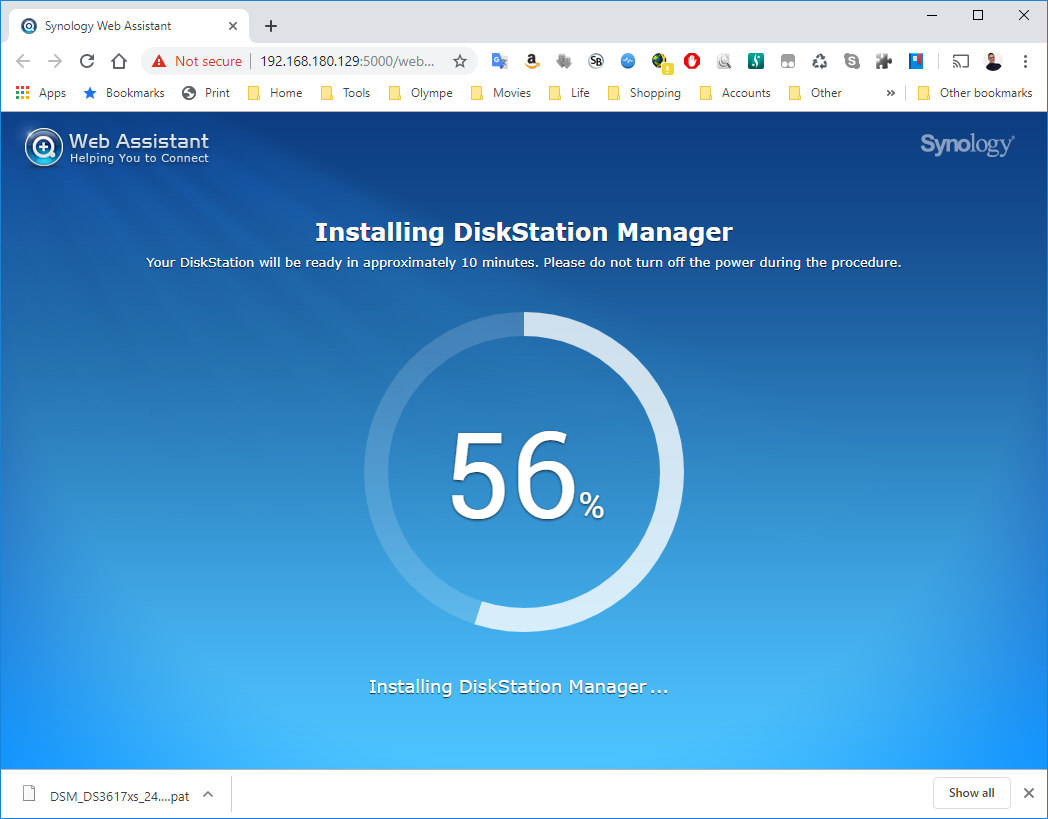This screenshot has width=1048, height=819.
Task: Open the recycle-arrows extension
Action: pos(819,62)
